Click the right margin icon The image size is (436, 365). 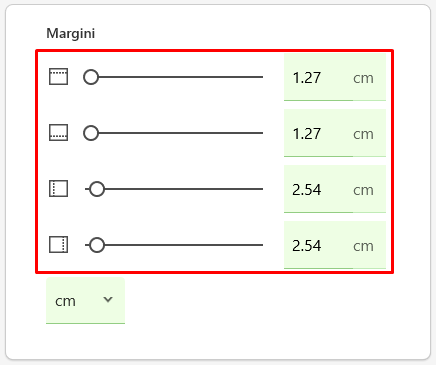(x=59, y=245)
